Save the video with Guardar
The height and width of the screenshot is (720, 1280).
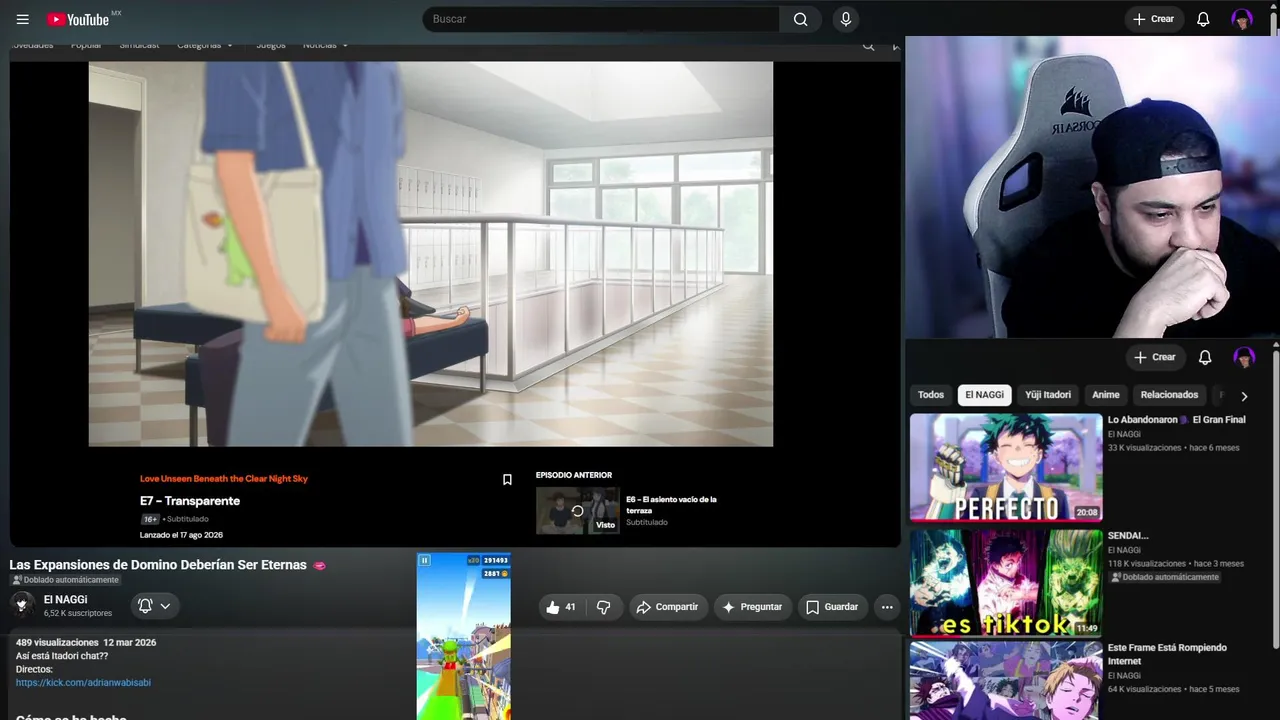click(x=832, y=607)
